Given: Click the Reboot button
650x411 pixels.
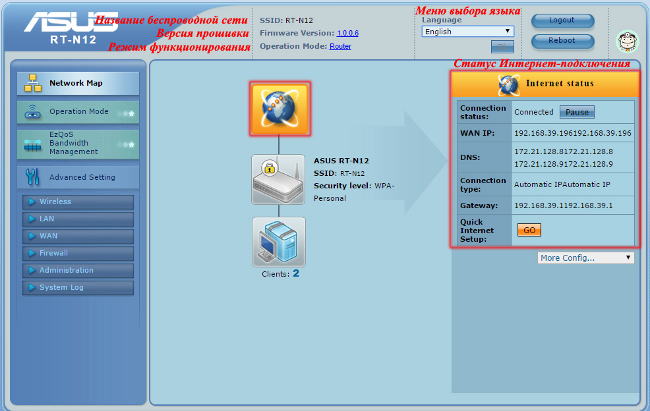Looking at the screenshot, I should coord(563,41).
